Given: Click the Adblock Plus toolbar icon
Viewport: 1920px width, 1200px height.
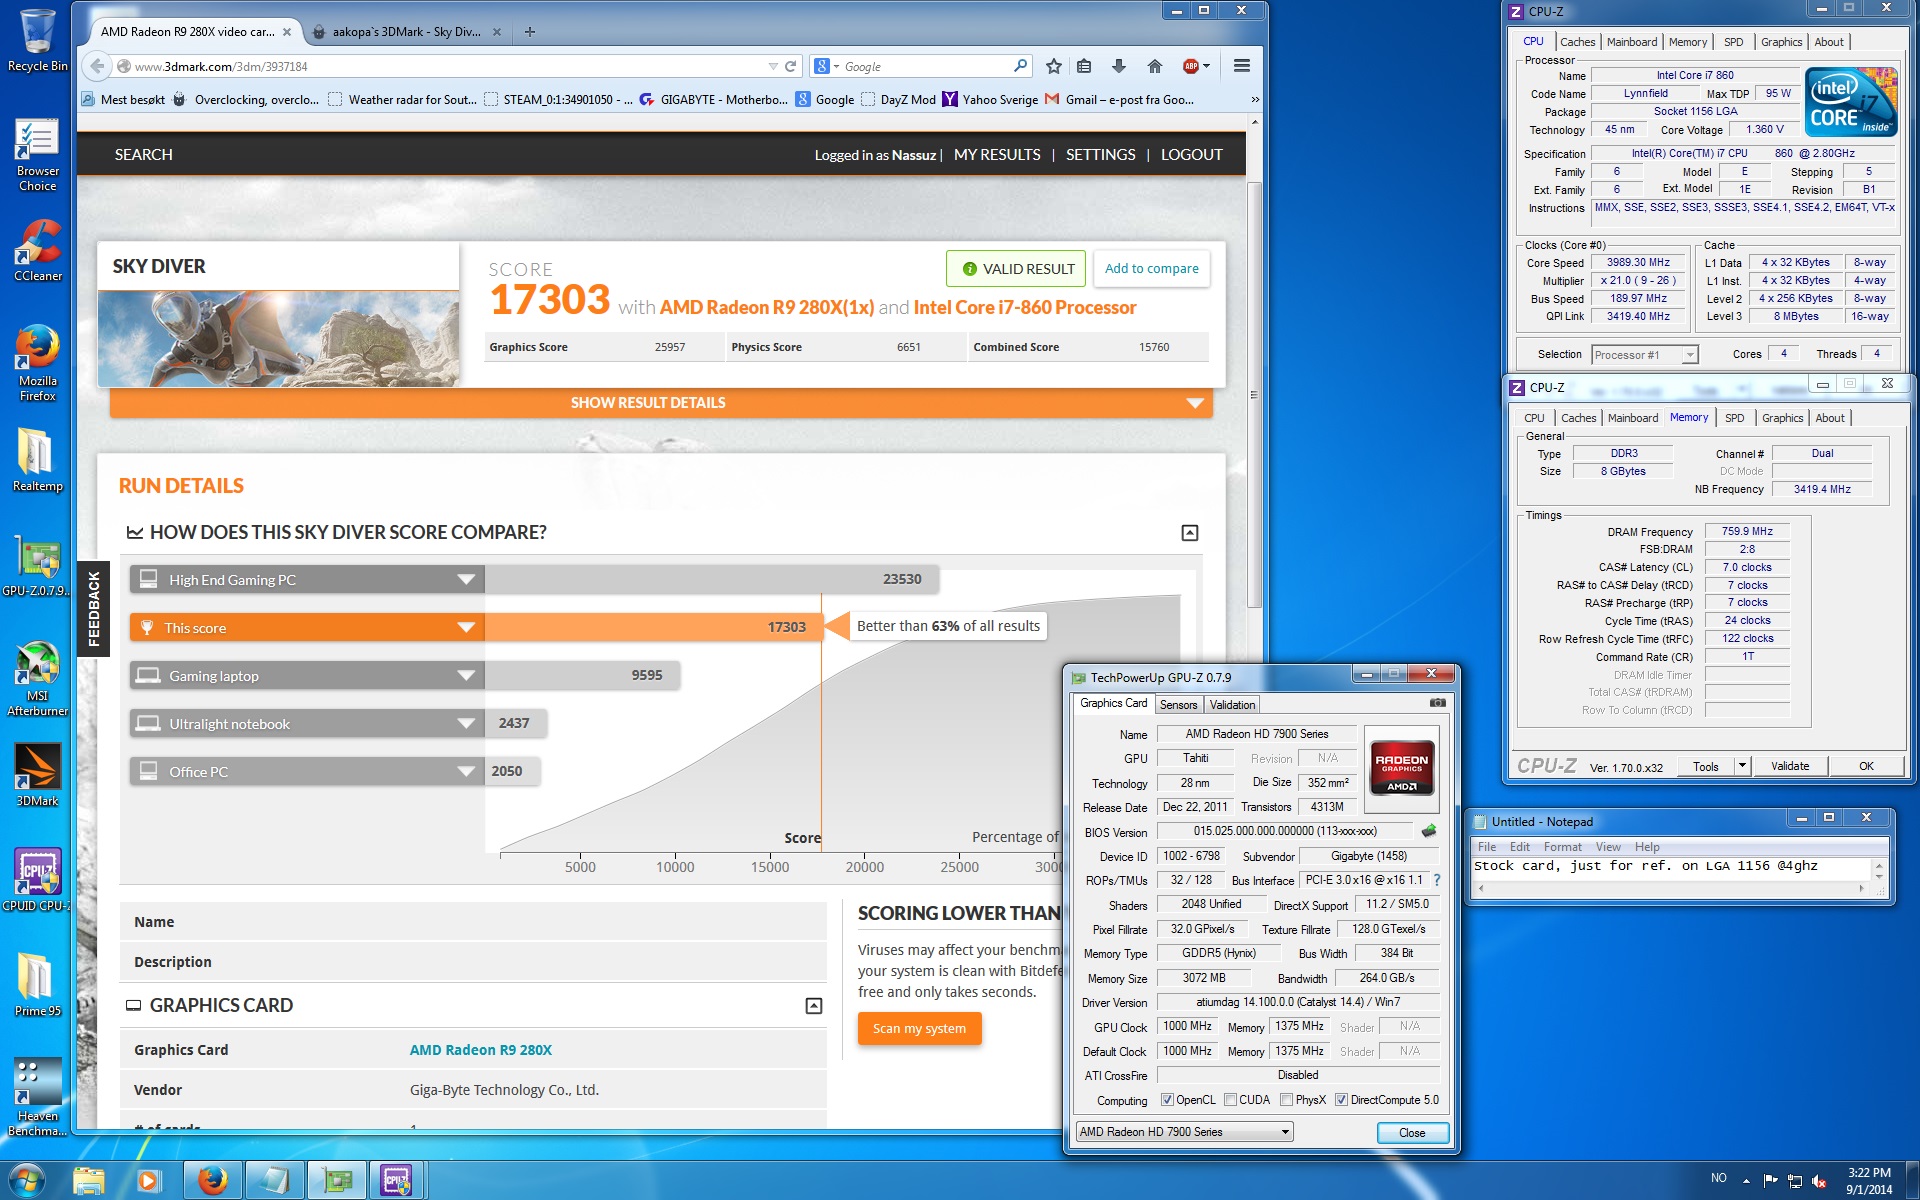Looking at the screenshot, I should 1191,66.
